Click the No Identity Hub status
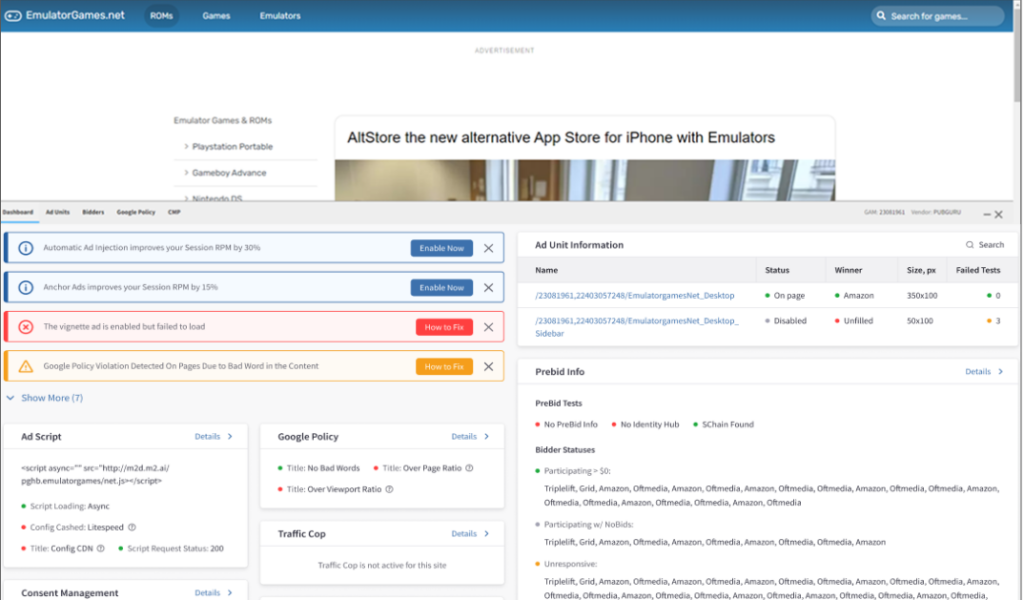The width and height of the screenshot is (1024, 600). click(645, 424)
